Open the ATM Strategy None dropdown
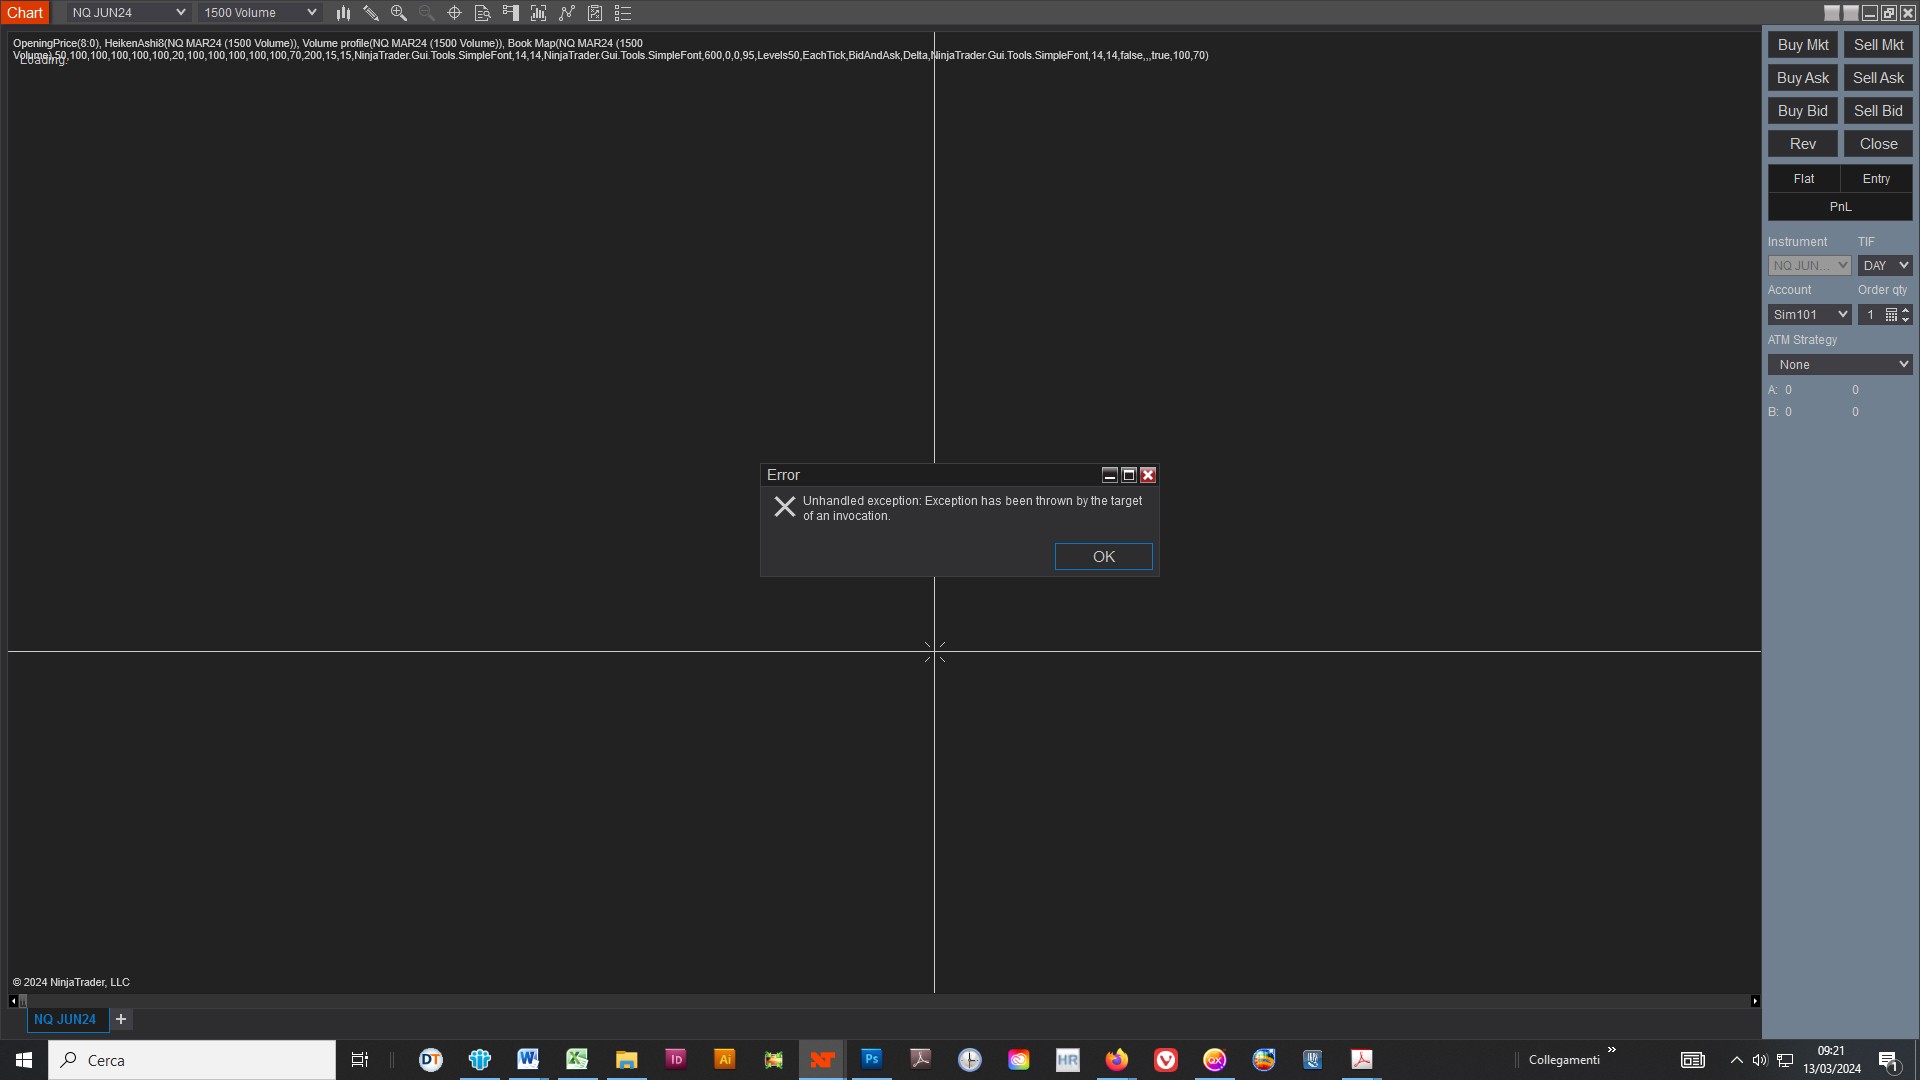This screenshot has width=1920, height=1080. (1840, 365)
